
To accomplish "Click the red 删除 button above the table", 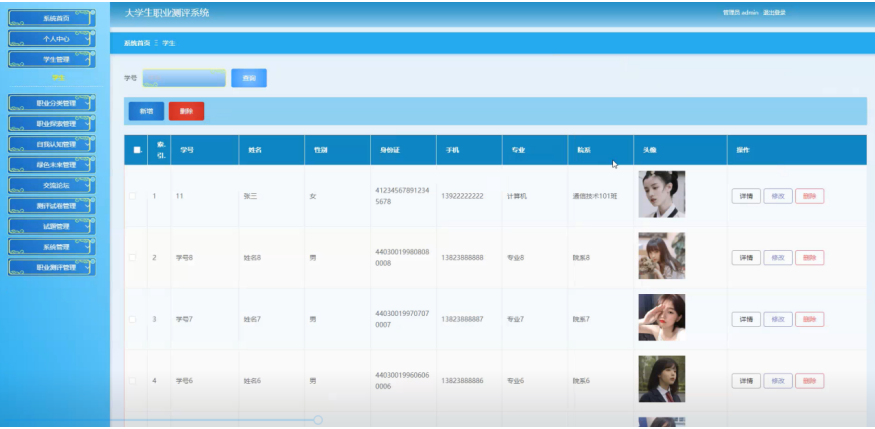I will (186, 111).
